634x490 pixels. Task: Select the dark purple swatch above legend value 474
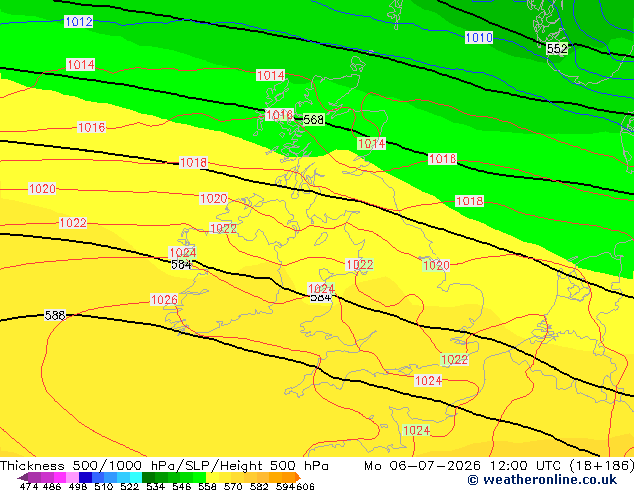click(34, 477)
